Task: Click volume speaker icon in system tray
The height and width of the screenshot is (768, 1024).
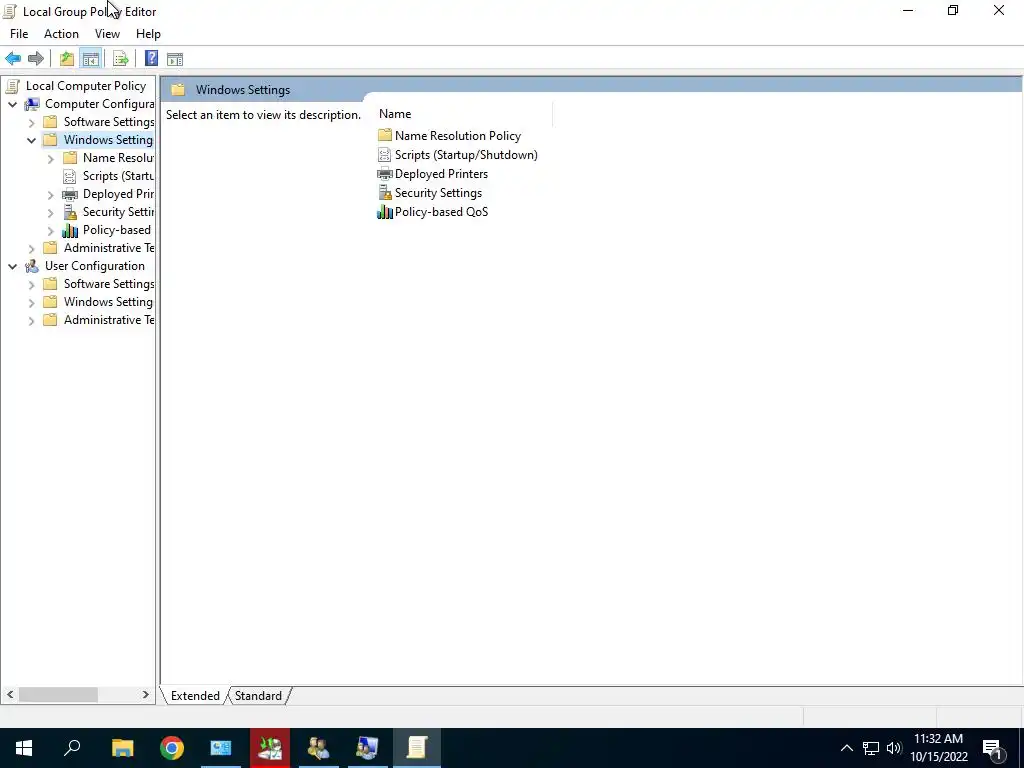Action: click(x=894, y=748)
